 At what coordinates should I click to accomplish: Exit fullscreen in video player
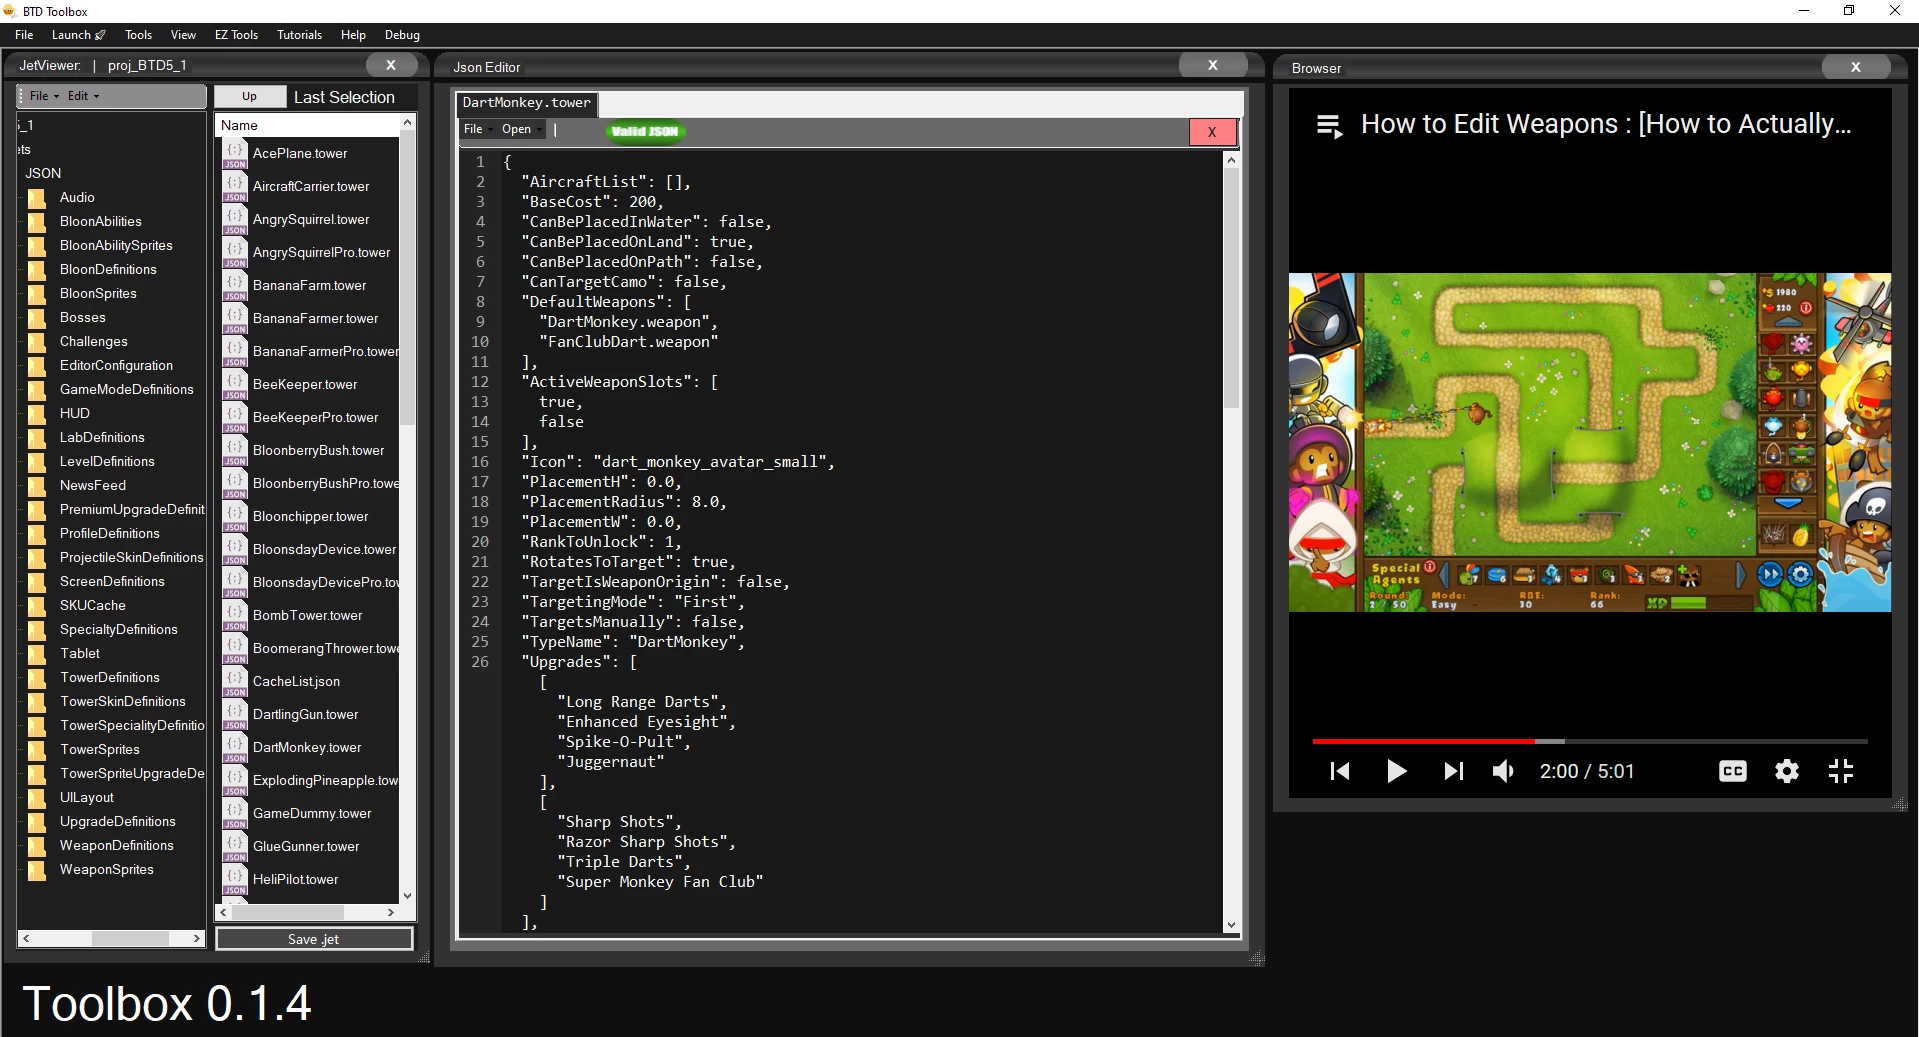click(x=1841, y=771)
